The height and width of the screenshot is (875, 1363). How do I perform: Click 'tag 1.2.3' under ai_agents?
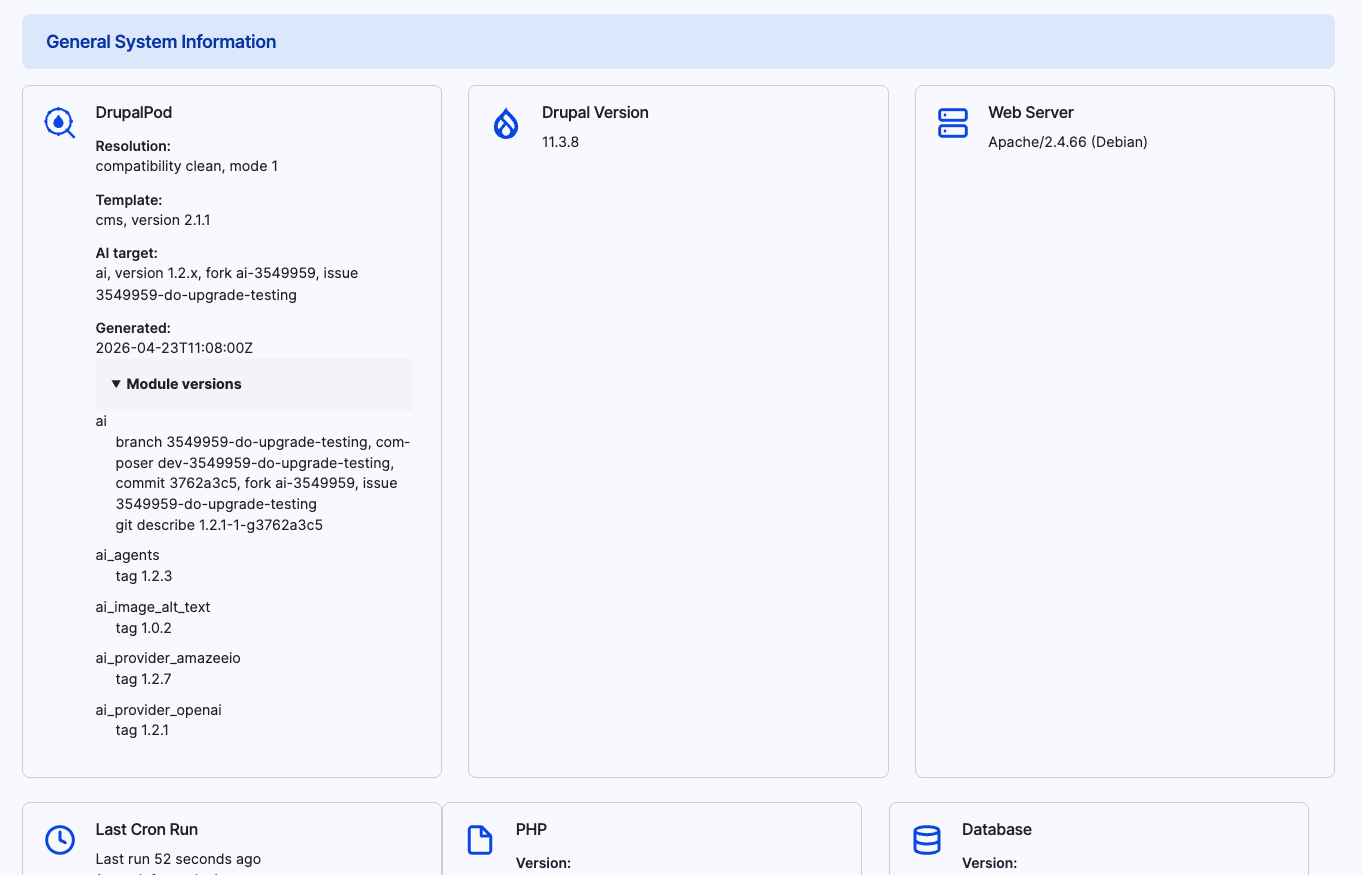point(144,576)
